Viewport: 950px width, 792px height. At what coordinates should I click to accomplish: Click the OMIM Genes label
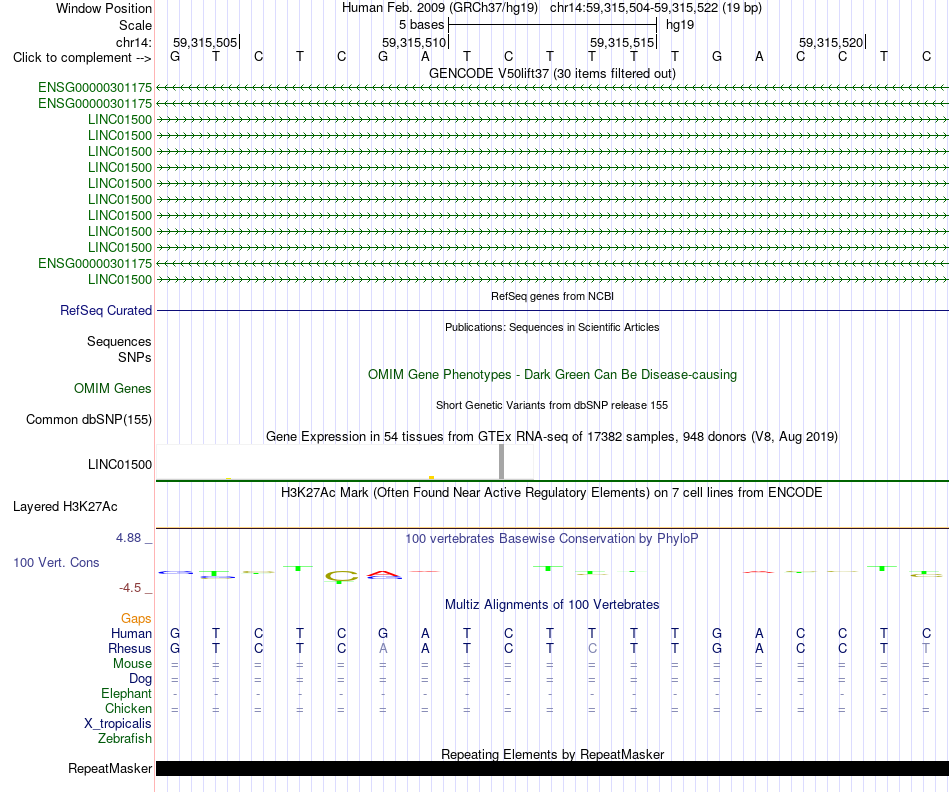tap(113, 388)
